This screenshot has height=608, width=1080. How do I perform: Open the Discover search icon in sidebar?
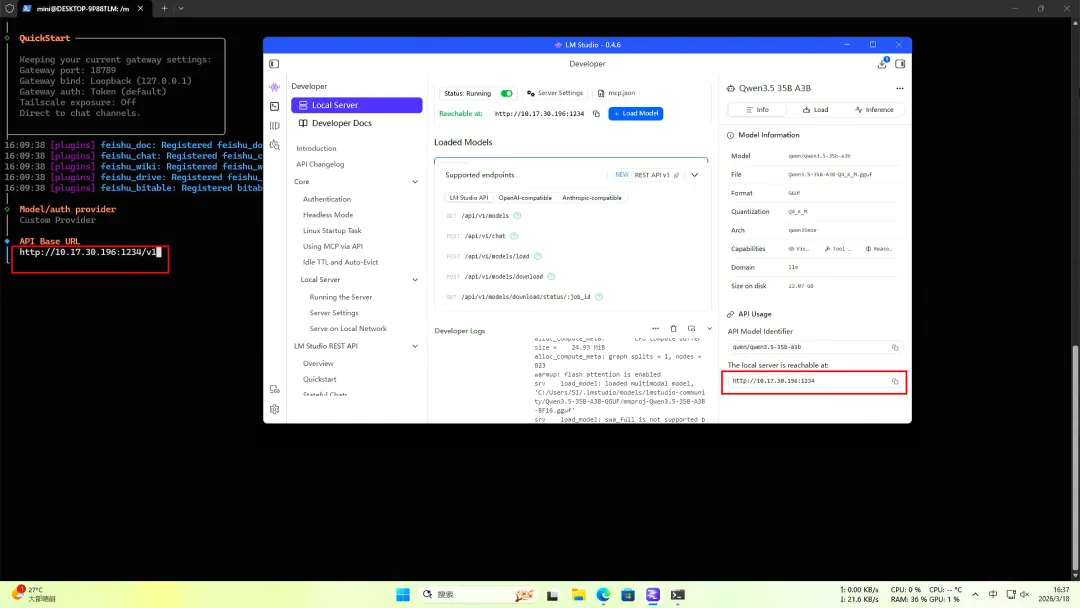(275, 145)
